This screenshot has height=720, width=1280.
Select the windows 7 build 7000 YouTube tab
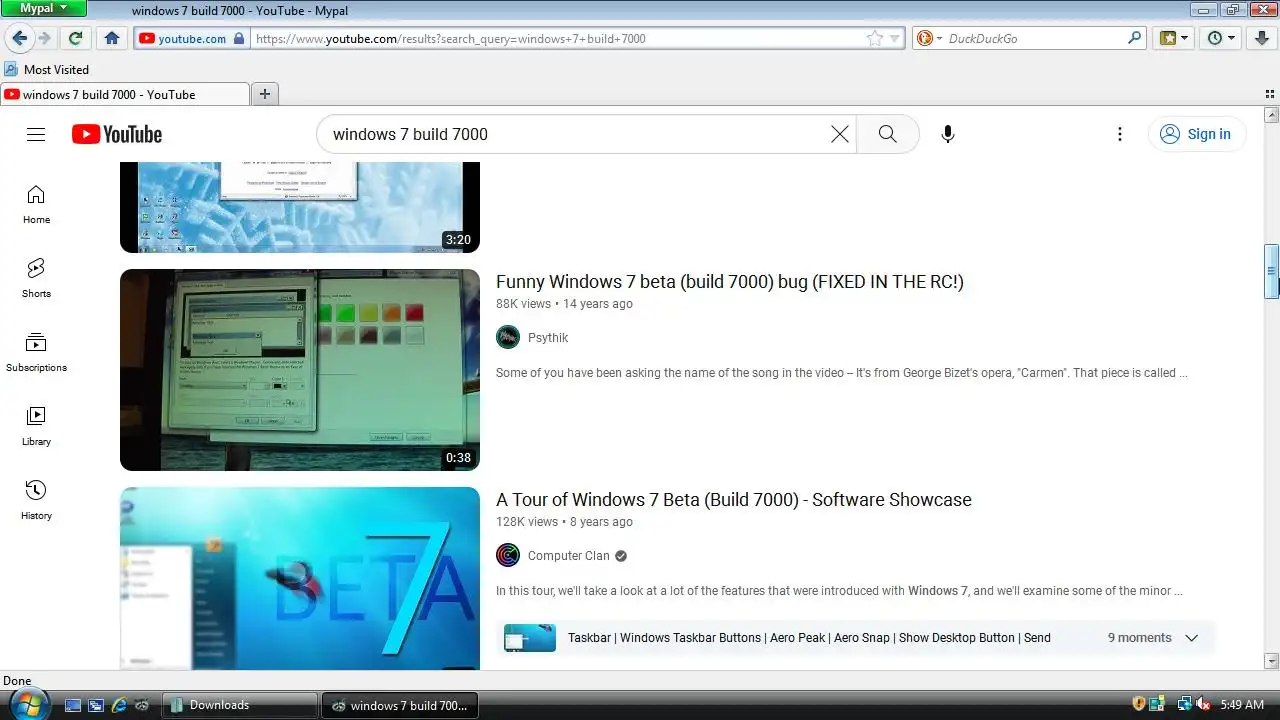[124, 94]
